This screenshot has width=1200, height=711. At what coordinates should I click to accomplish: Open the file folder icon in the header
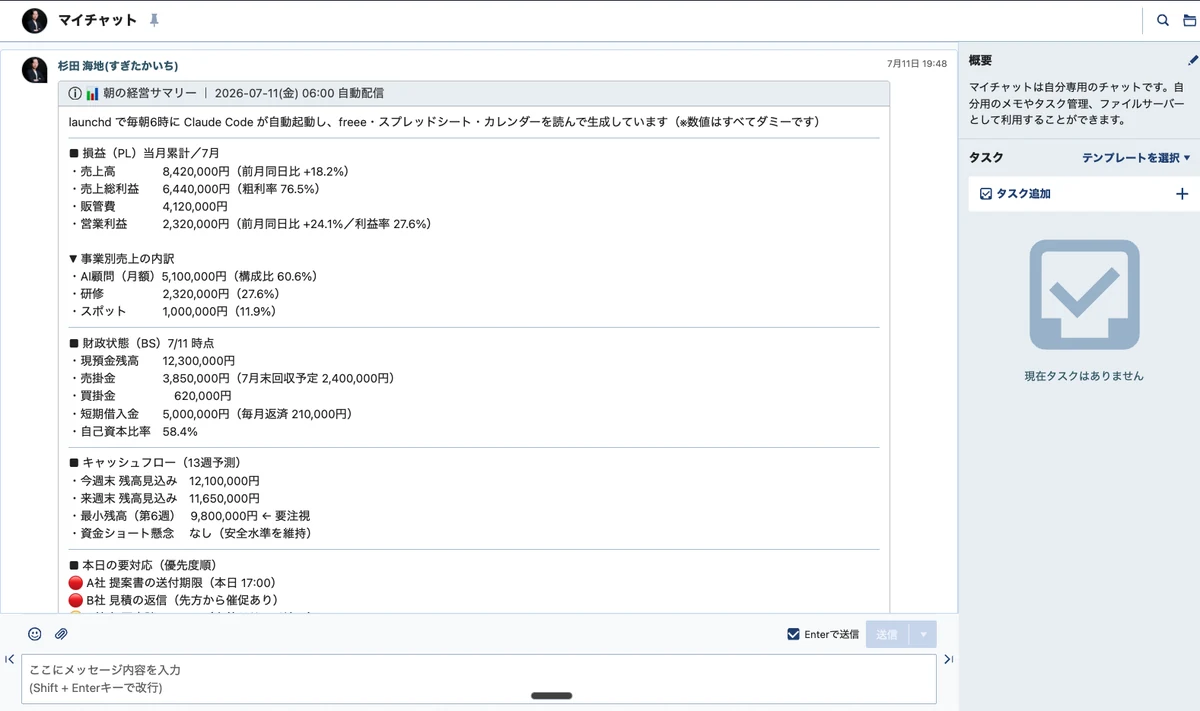[1189, 20]
